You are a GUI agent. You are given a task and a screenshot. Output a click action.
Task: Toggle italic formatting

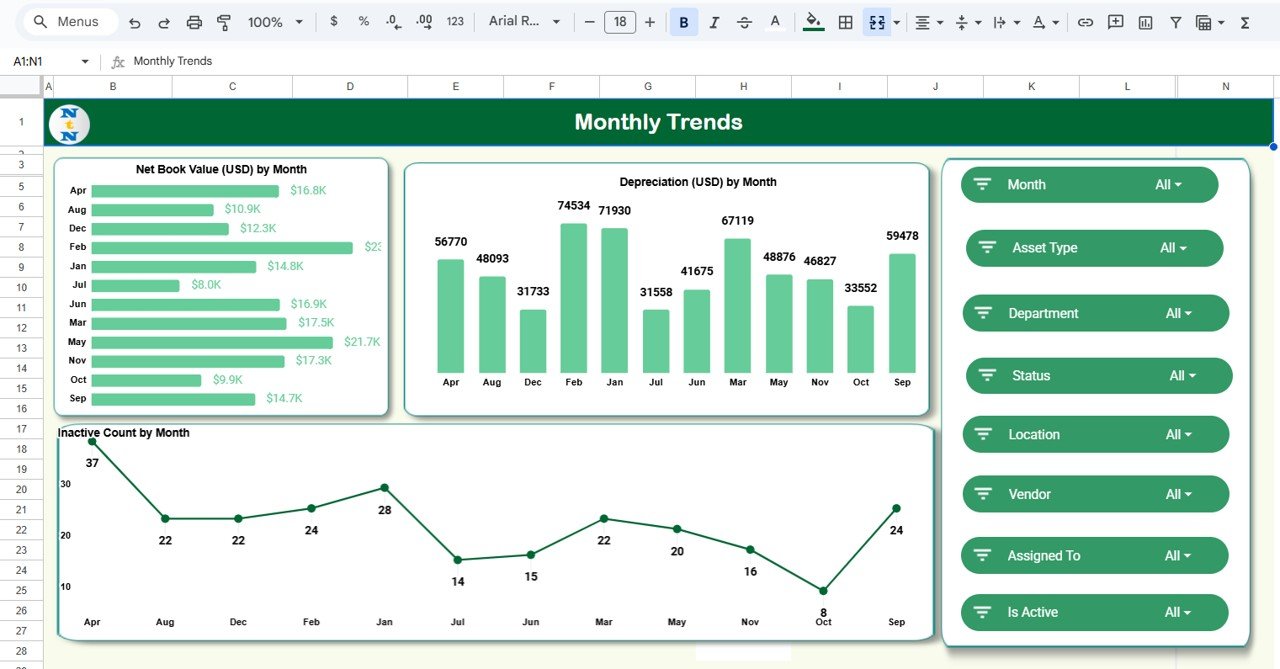(713, 21)
